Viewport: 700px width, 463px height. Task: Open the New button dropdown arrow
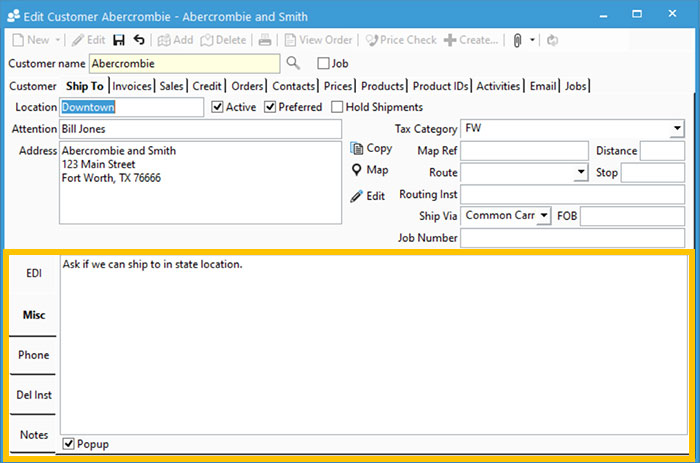(x=58, y=40)
